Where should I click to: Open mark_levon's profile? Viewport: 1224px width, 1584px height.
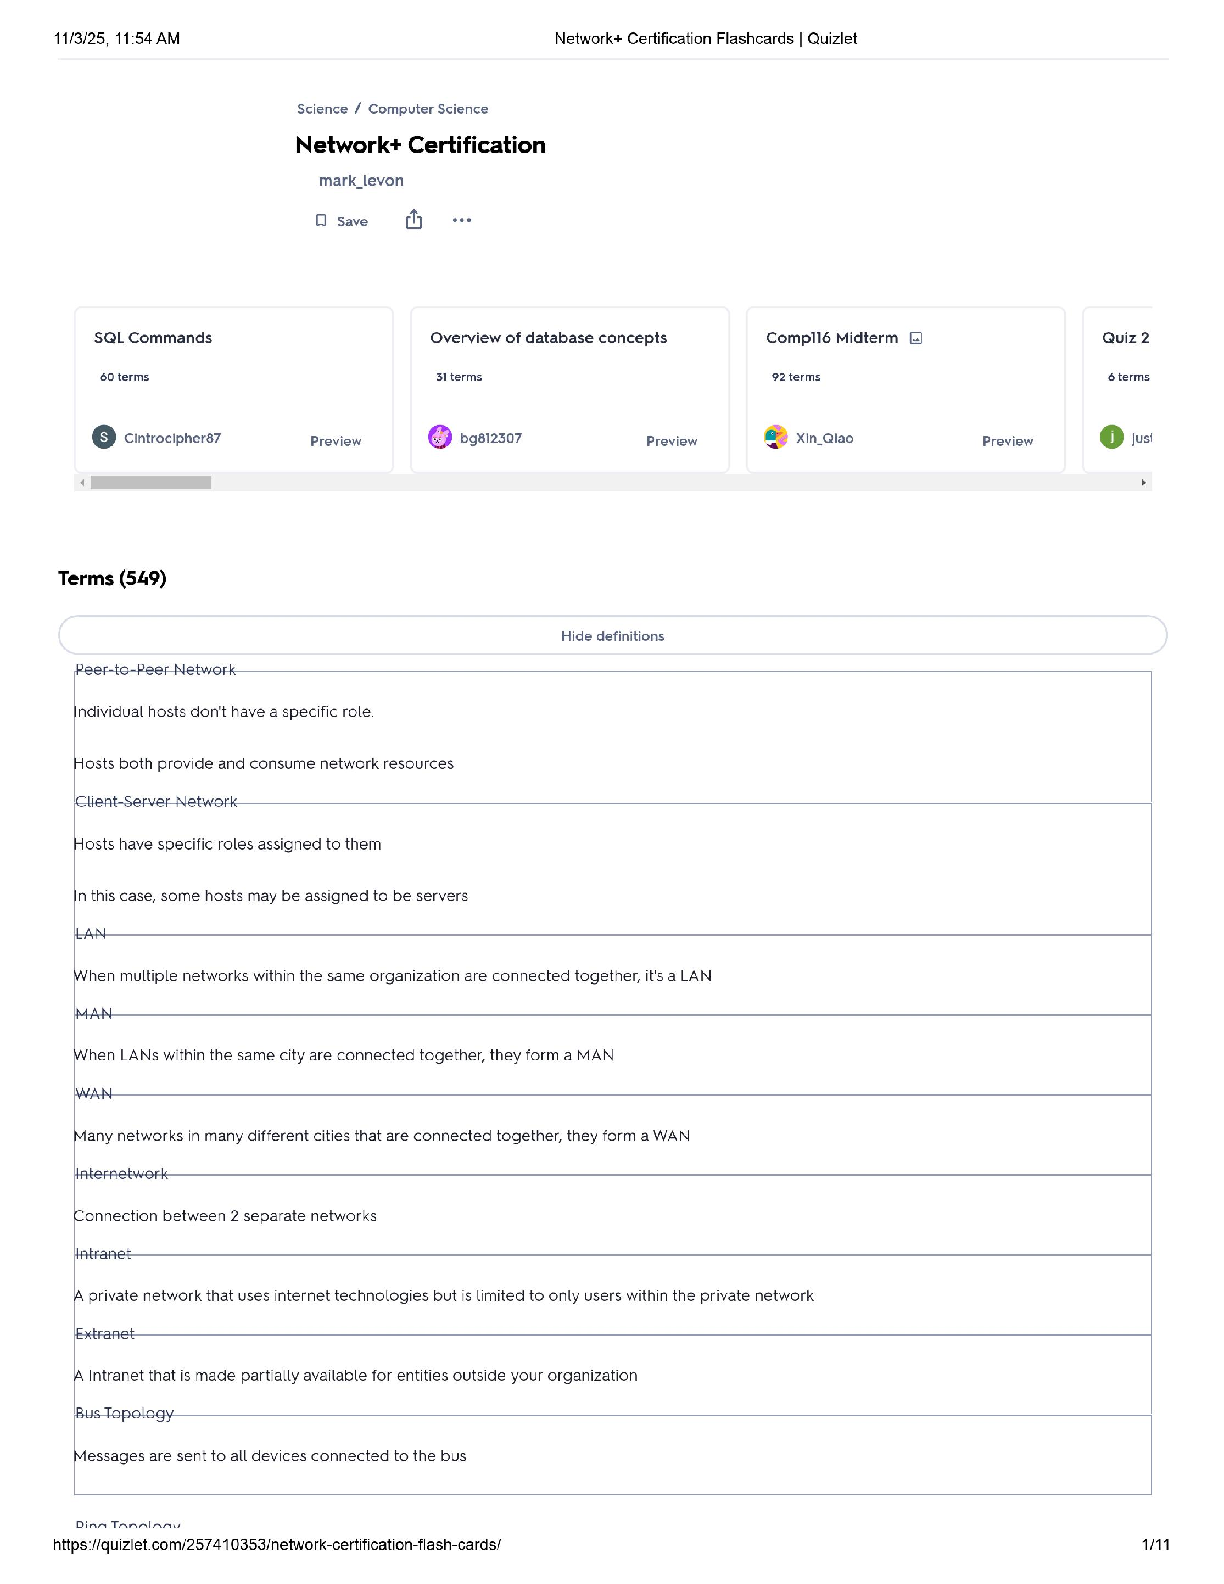coord(361,181)
